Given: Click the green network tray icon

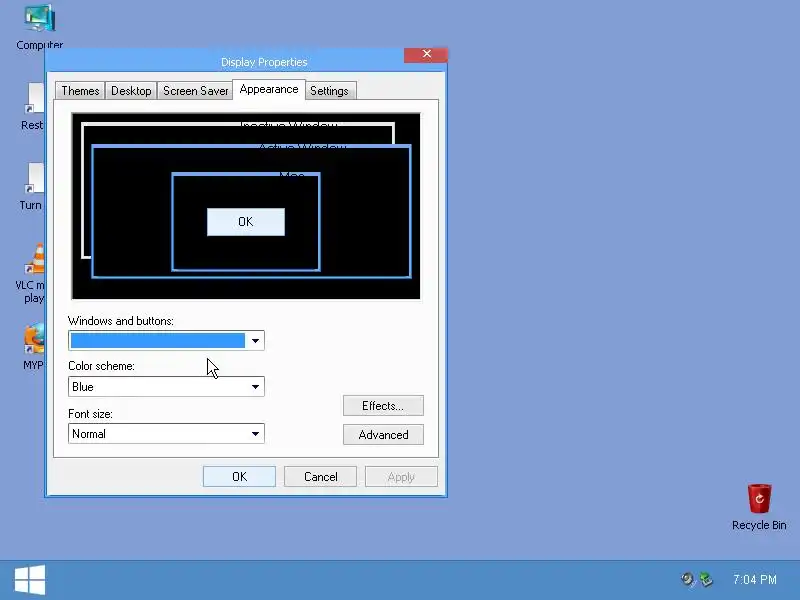Looking at the screenshot, I should [706, 580].
